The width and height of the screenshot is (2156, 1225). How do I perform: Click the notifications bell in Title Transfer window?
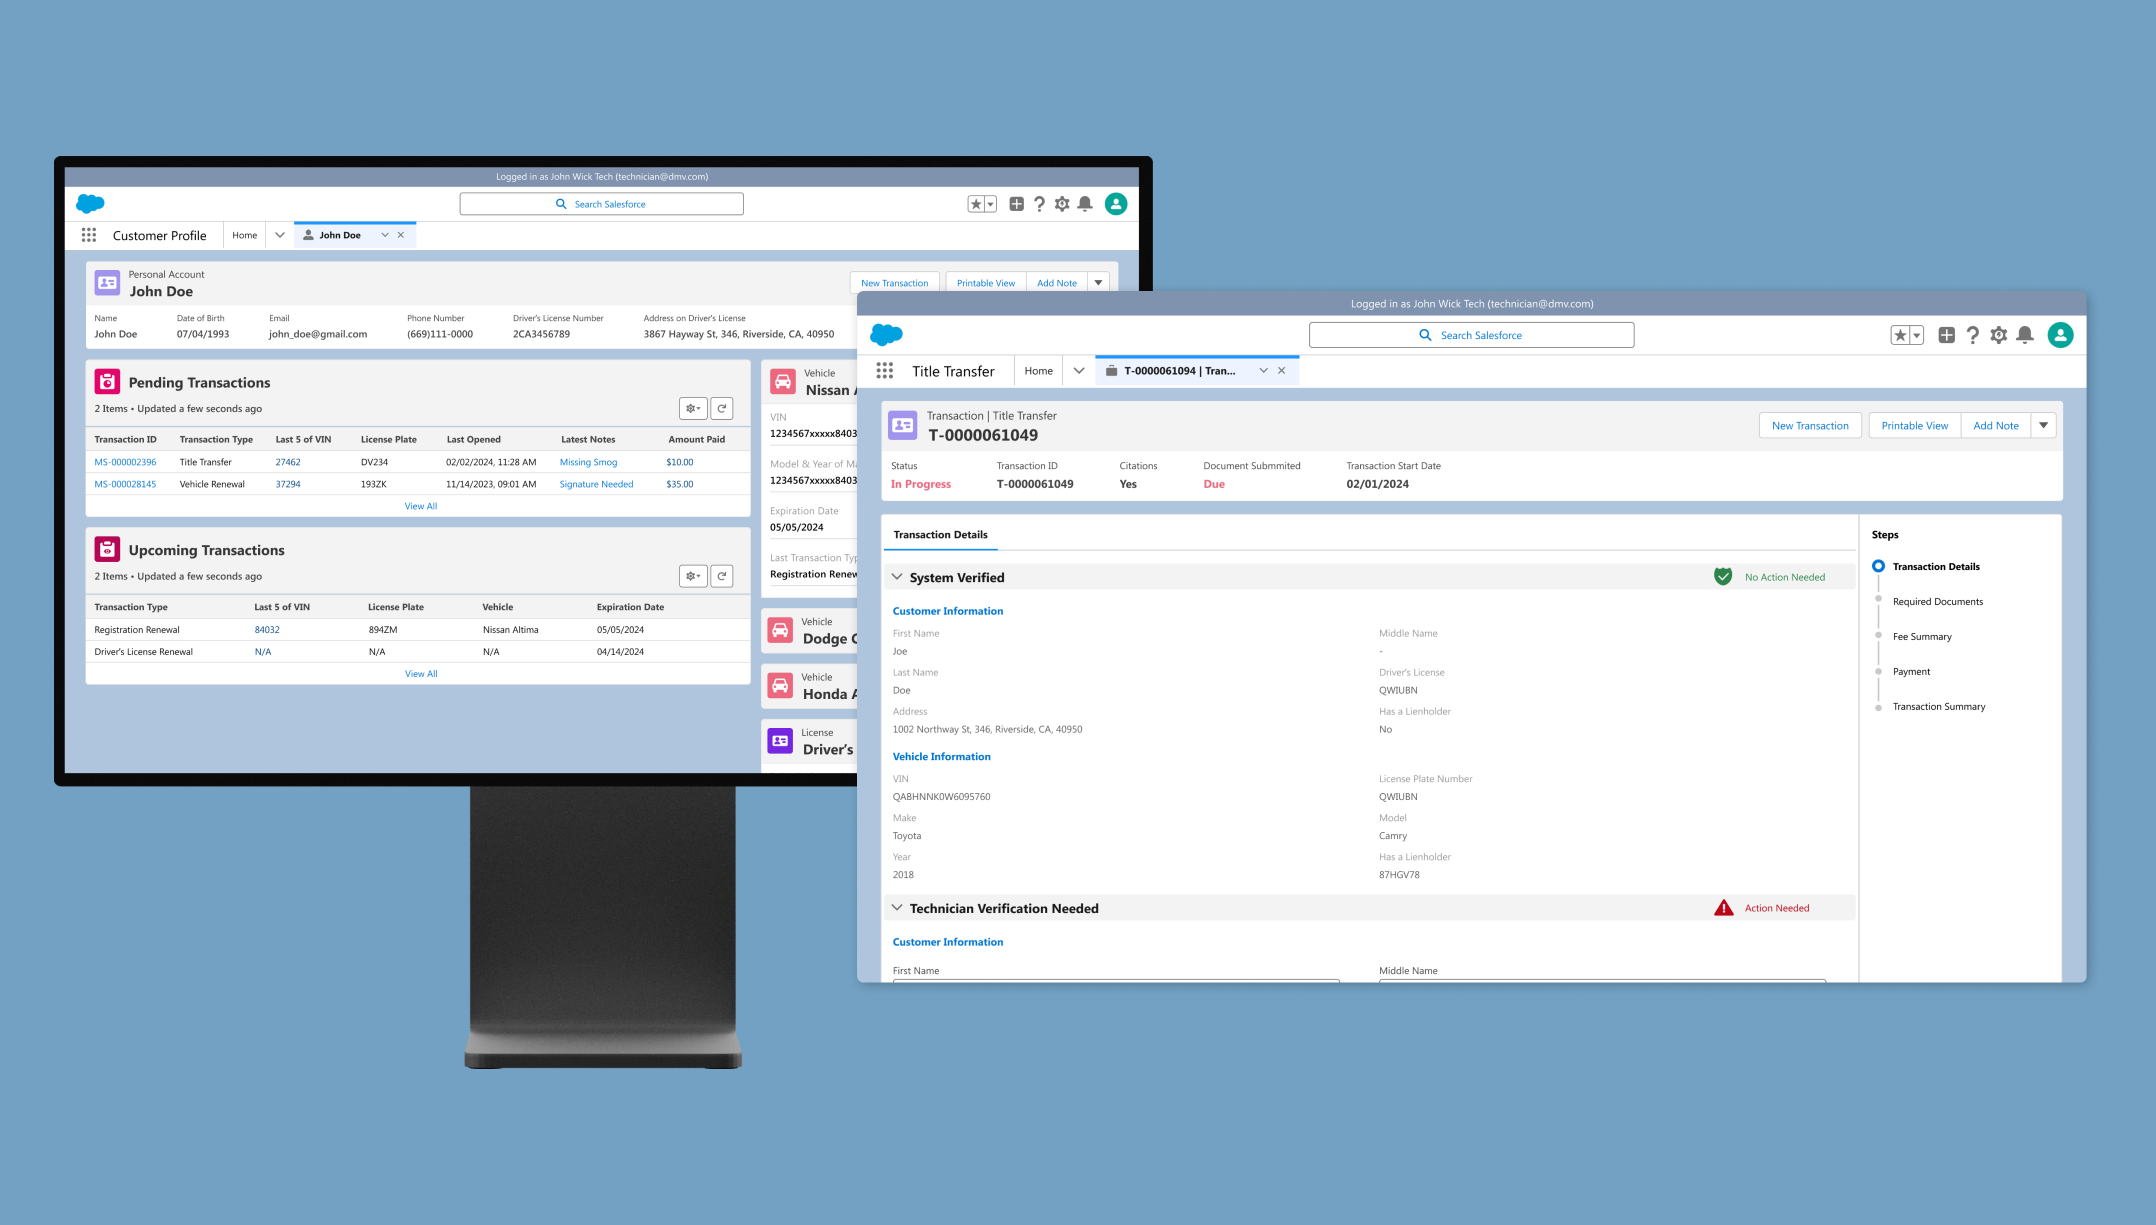2025,336
